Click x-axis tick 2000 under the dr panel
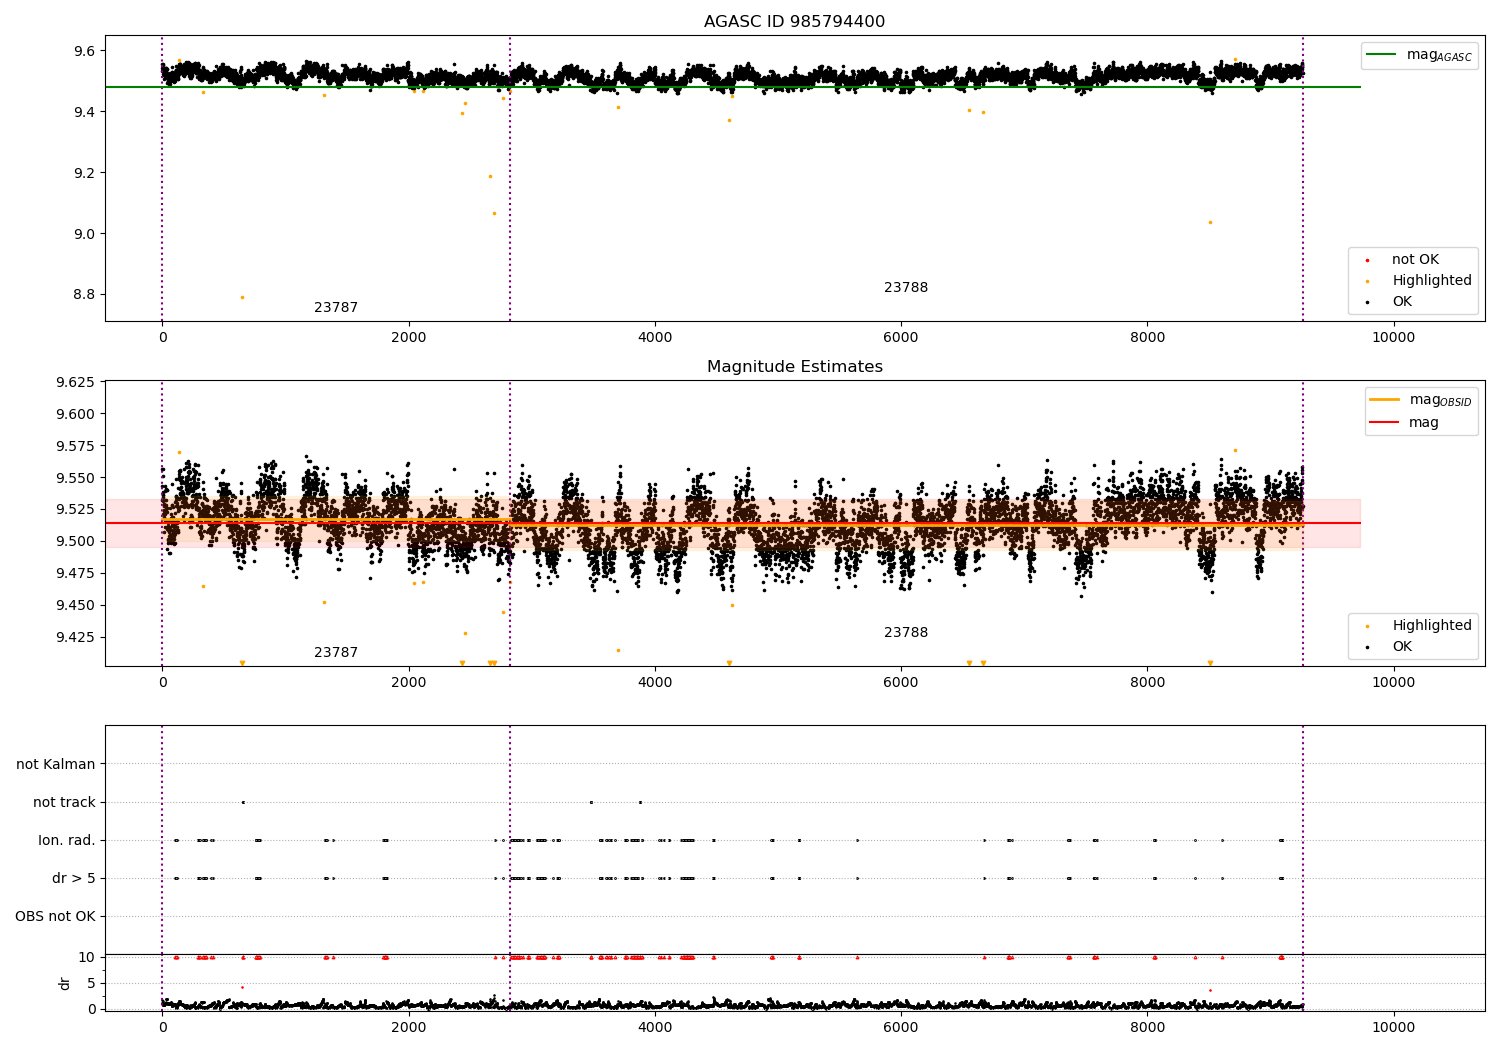1500x1050 pixels. point(409,1027)
